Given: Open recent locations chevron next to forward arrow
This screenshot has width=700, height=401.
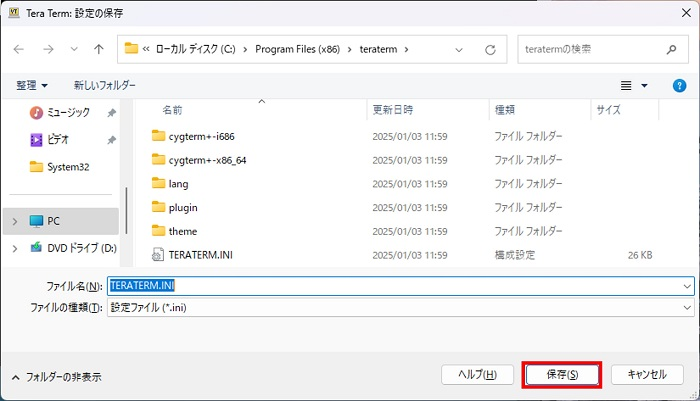Looking at the screenshot, I should 74,49.
